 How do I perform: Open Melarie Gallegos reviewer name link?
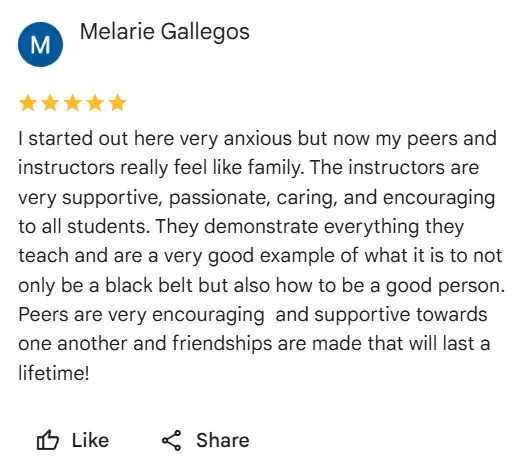(x=165, y=32)
